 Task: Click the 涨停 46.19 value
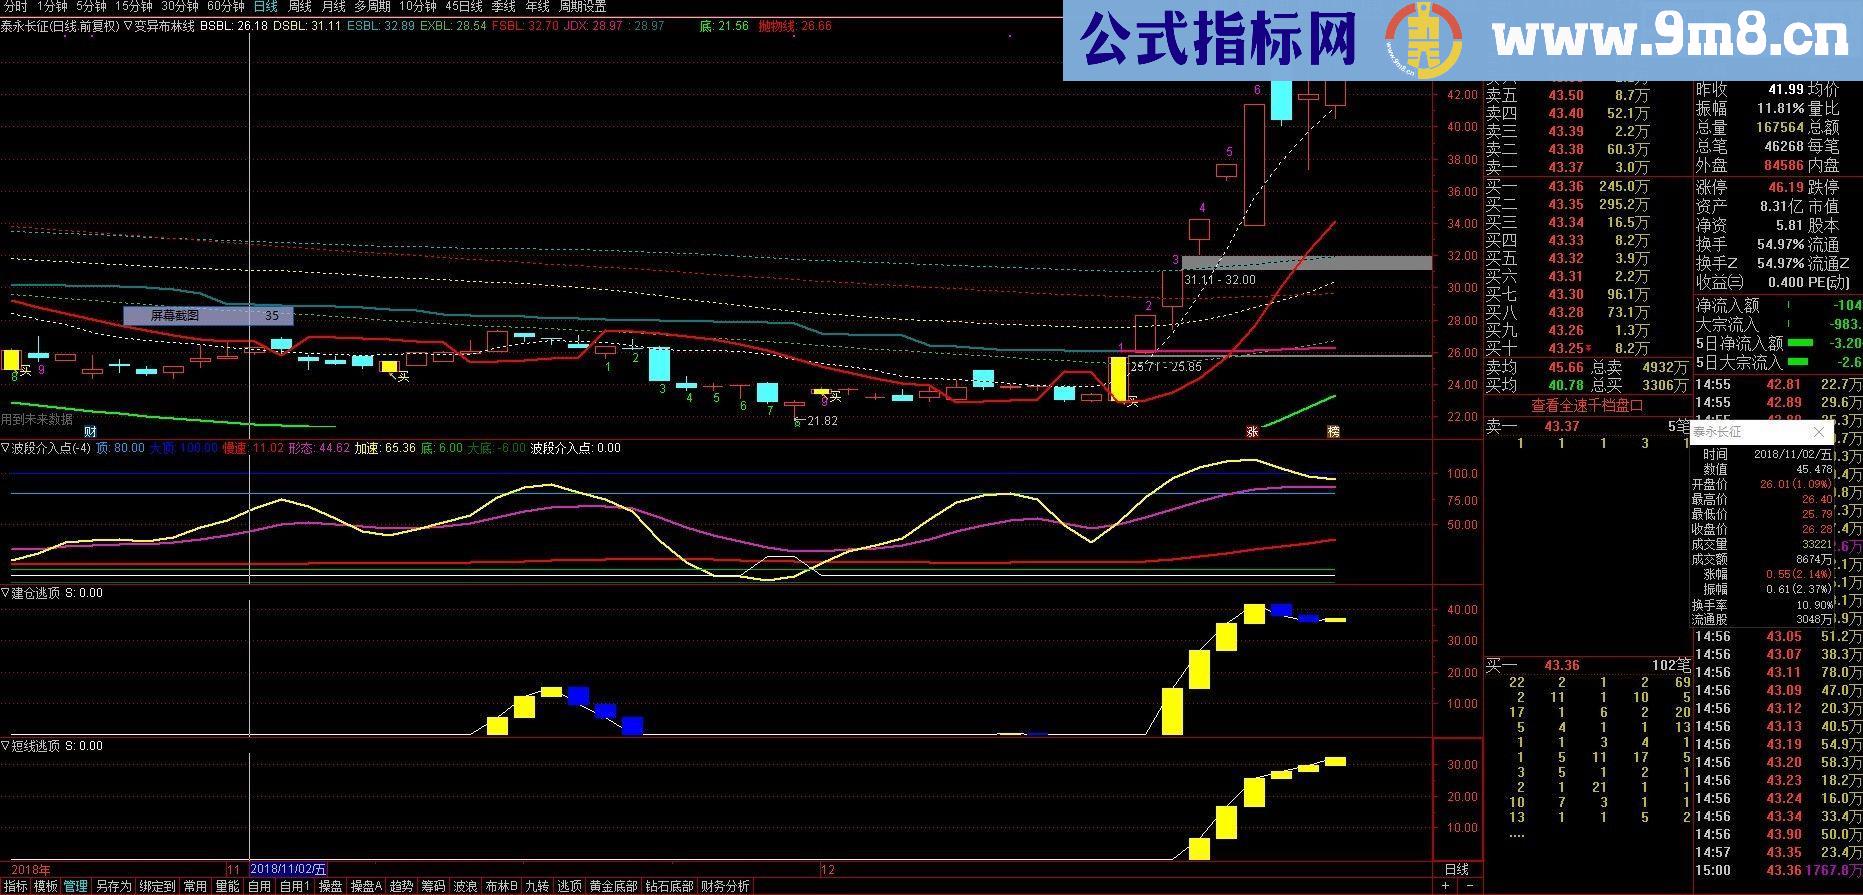pos(1785,187)
